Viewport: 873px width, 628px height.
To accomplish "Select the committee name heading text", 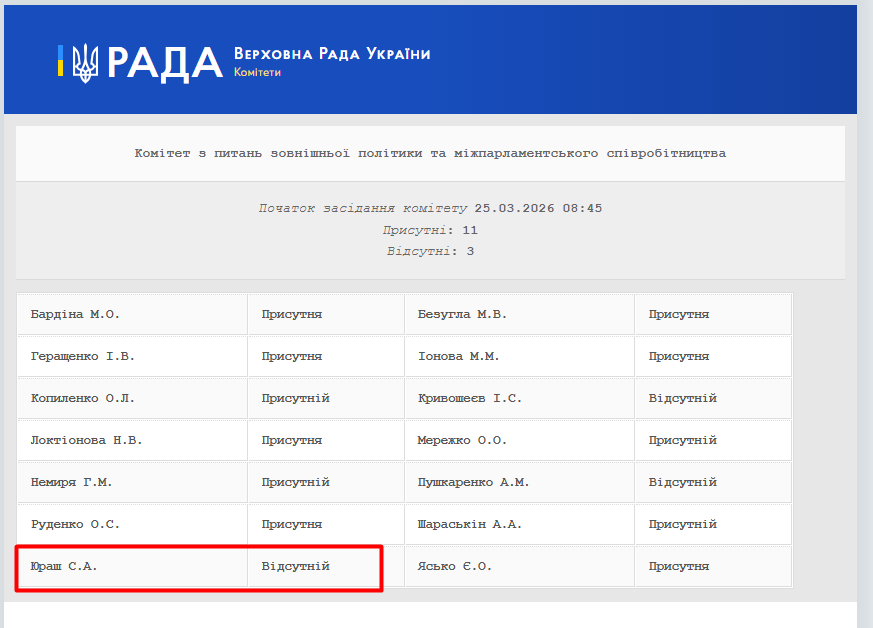I will point(430,153).
